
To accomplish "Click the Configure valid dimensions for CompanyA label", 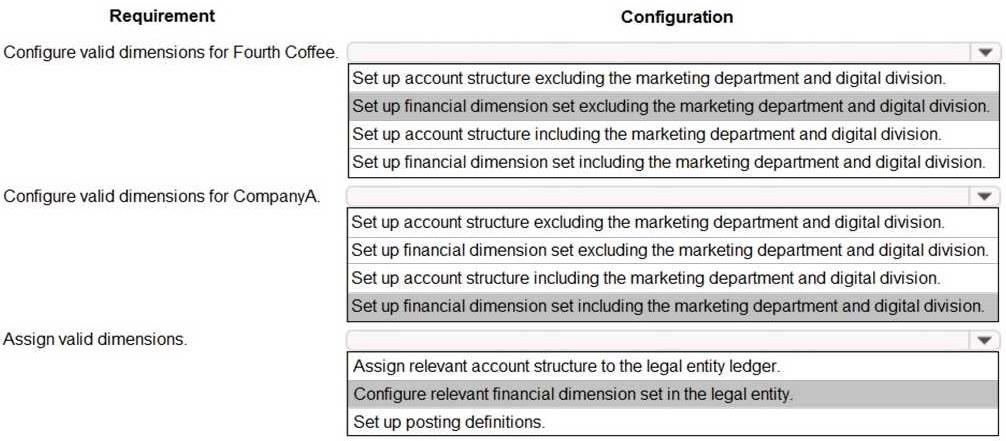I will pos(162,196).
